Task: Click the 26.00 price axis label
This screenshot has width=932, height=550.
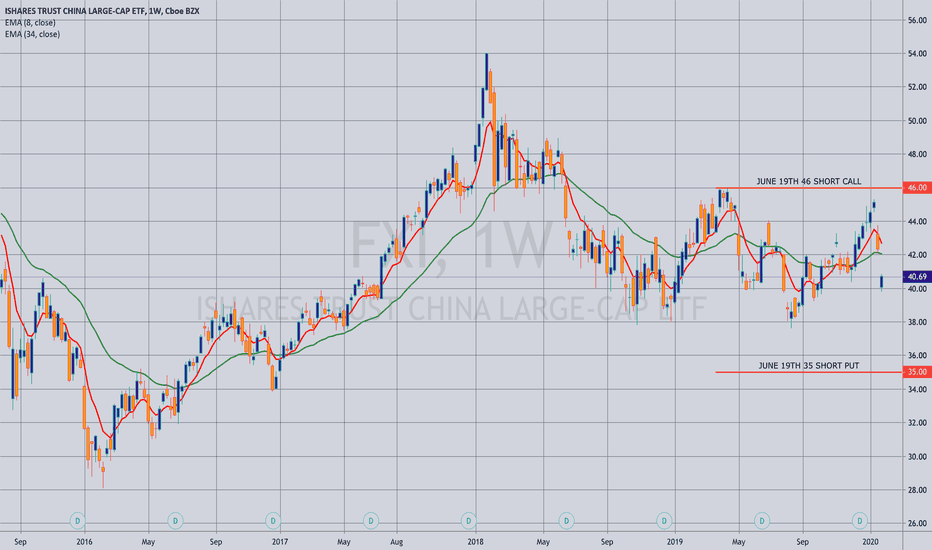Action: click(x=917, y=524)
